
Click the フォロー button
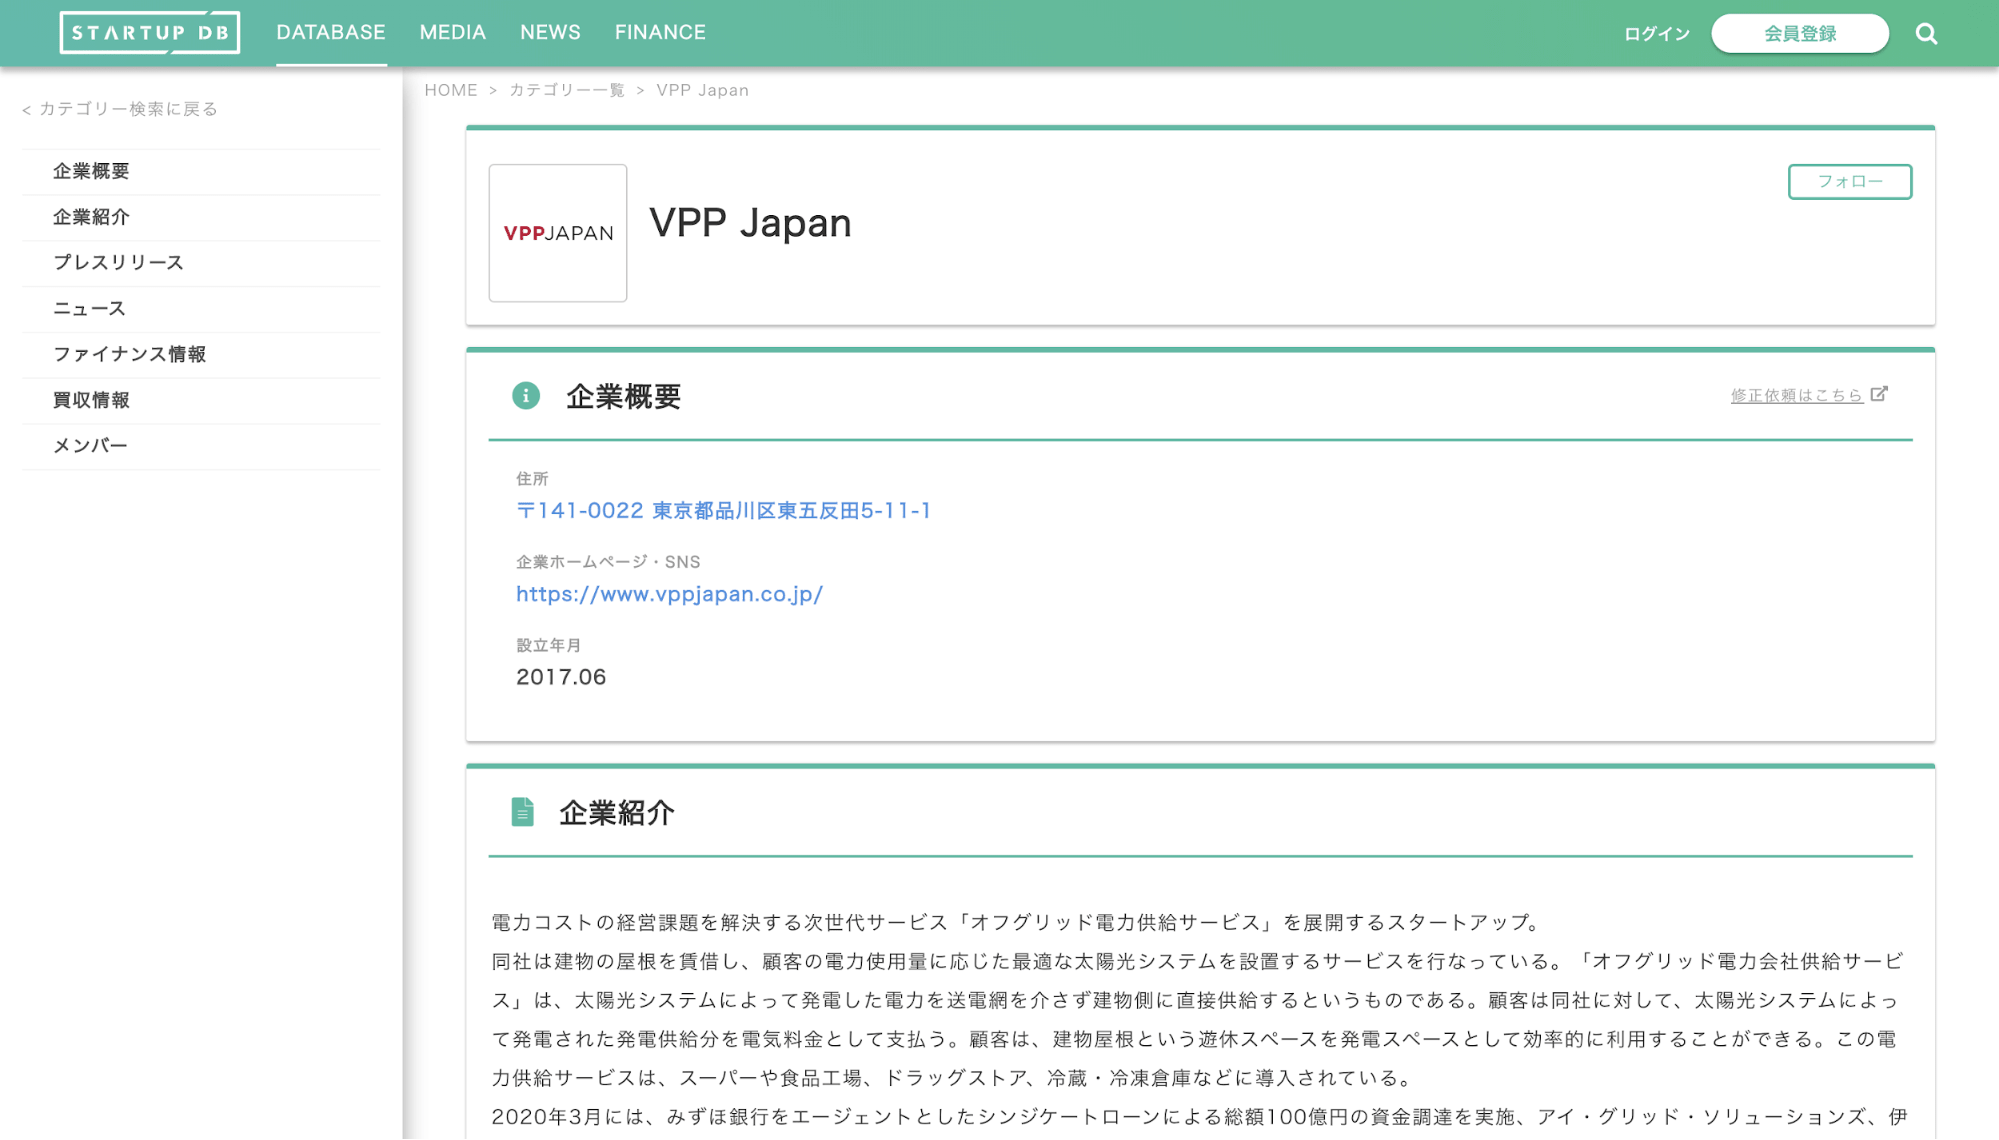click(1849, 182)
